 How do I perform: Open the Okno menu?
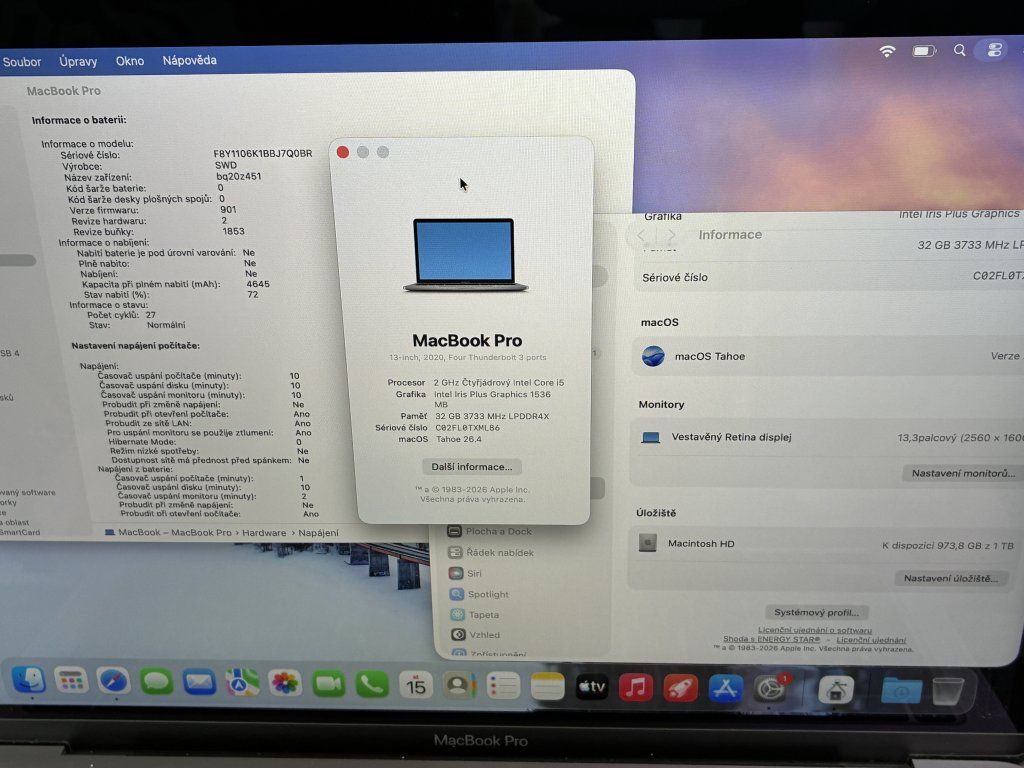click(x=130, y=61)
